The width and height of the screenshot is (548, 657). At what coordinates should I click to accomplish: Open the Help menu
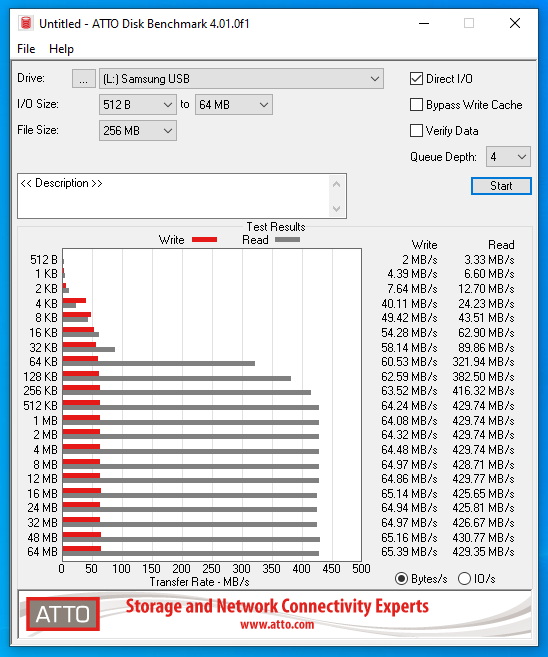pyautogui.click(x=61, y=49)
